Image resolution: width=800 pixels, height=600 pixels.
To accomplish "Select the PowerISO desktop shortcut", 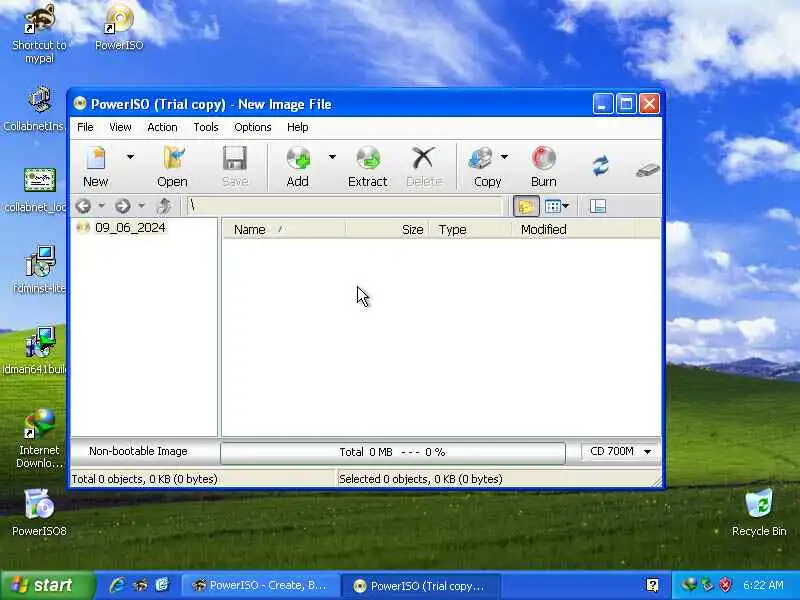I will click(119, 28).
